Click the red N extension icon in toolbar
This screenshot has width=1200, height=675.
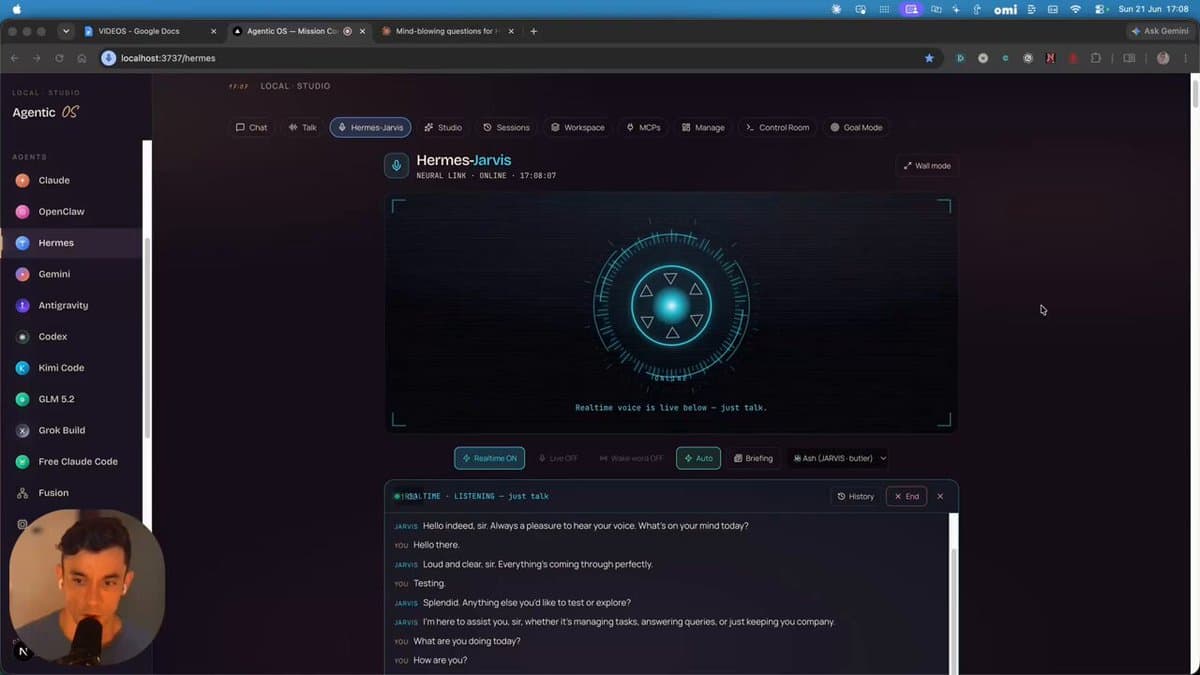[1050, 58]
